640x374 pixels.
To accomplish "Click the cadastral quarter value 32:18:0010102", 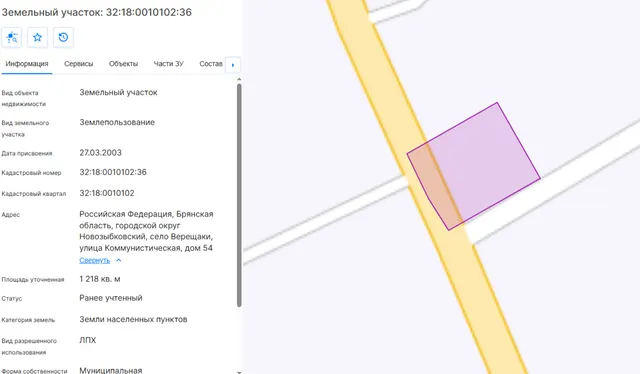I will pos(107,193).
